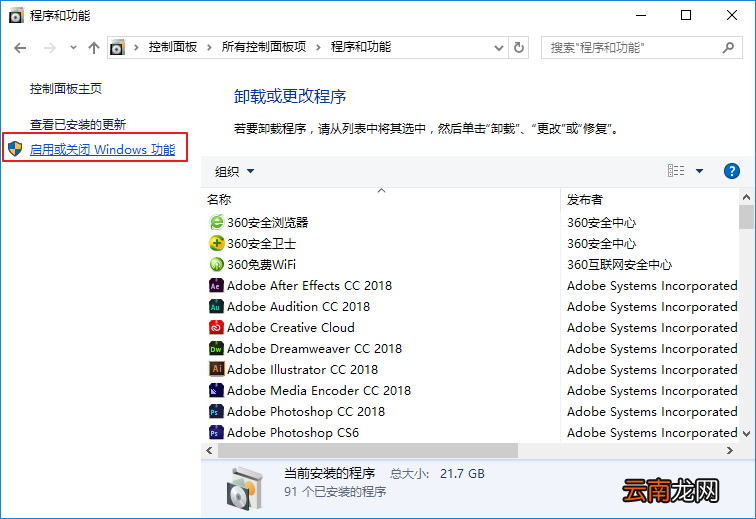Click the window title bar program icon

click(16, 15)
